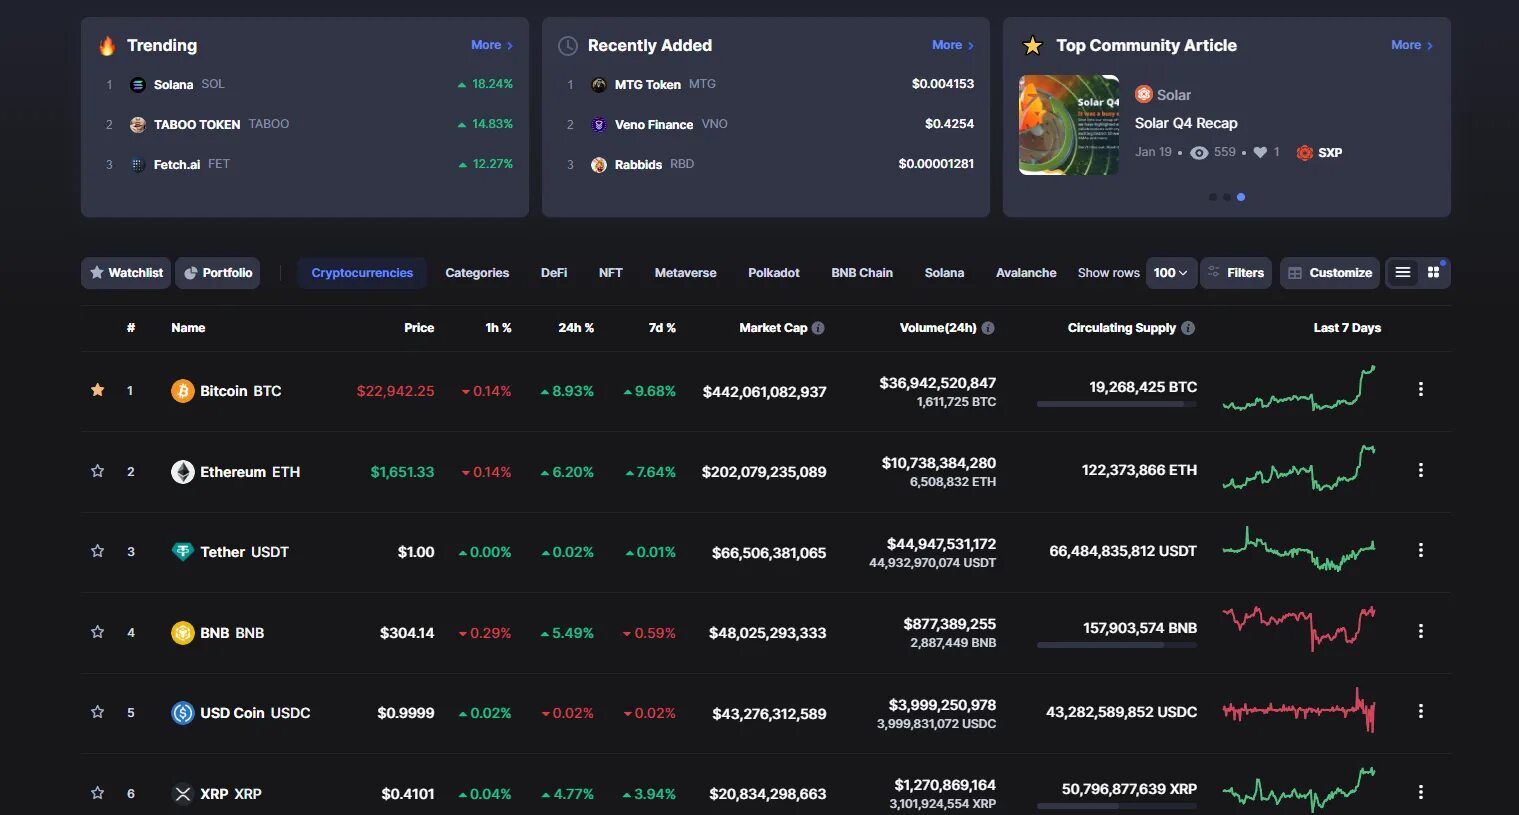This screenshot has height=815, width=1519.
Task: Like the Solar Q4 Recap with heart
Action: (x=1260, y=152)
